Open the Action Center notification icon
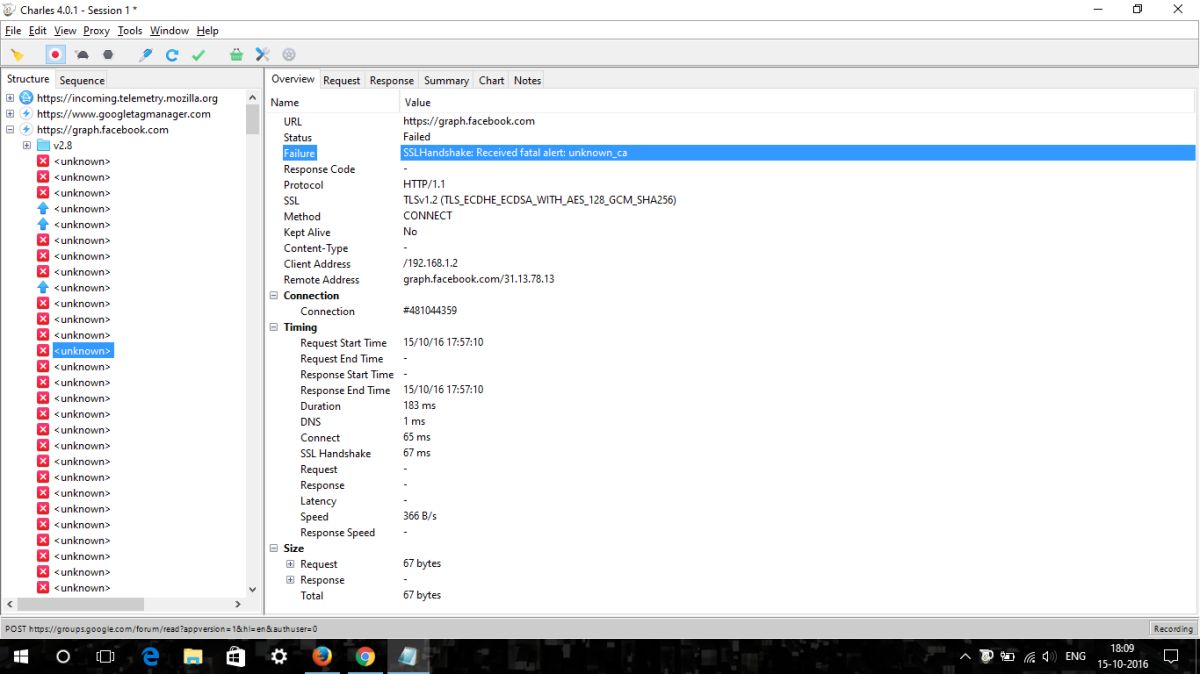This screenshot has width=1200, height=674. click(x=1172, y=657)
